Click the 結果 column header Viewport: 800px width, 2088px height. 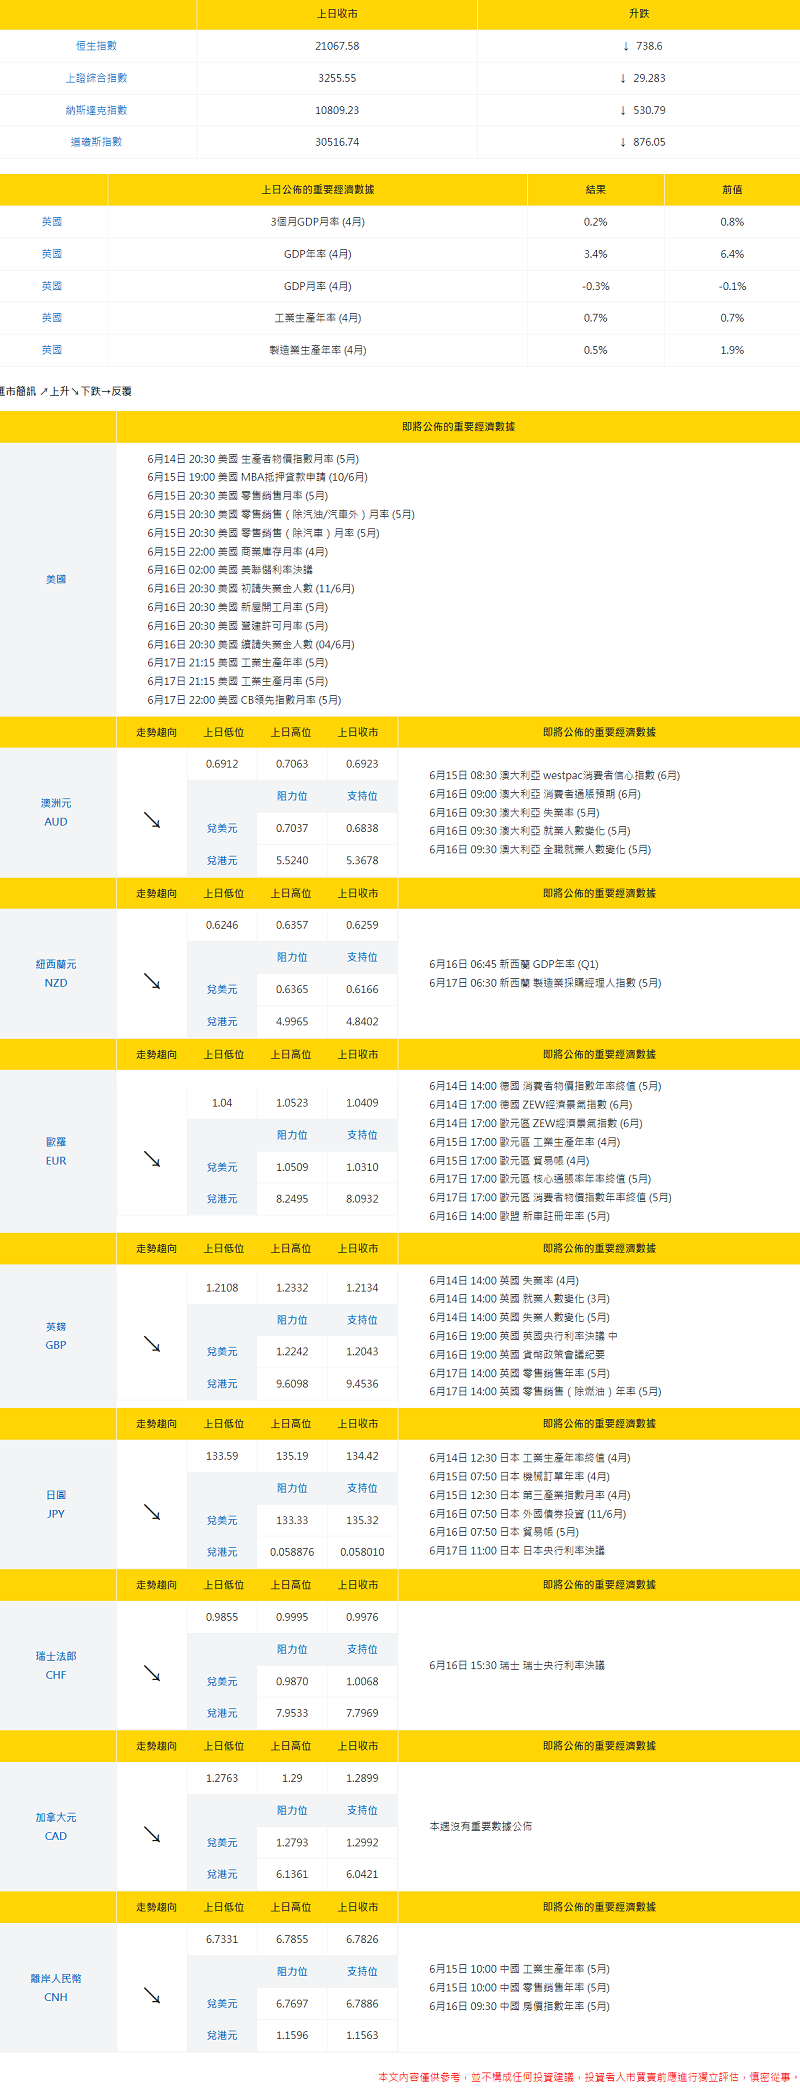(x=596, y=189)
